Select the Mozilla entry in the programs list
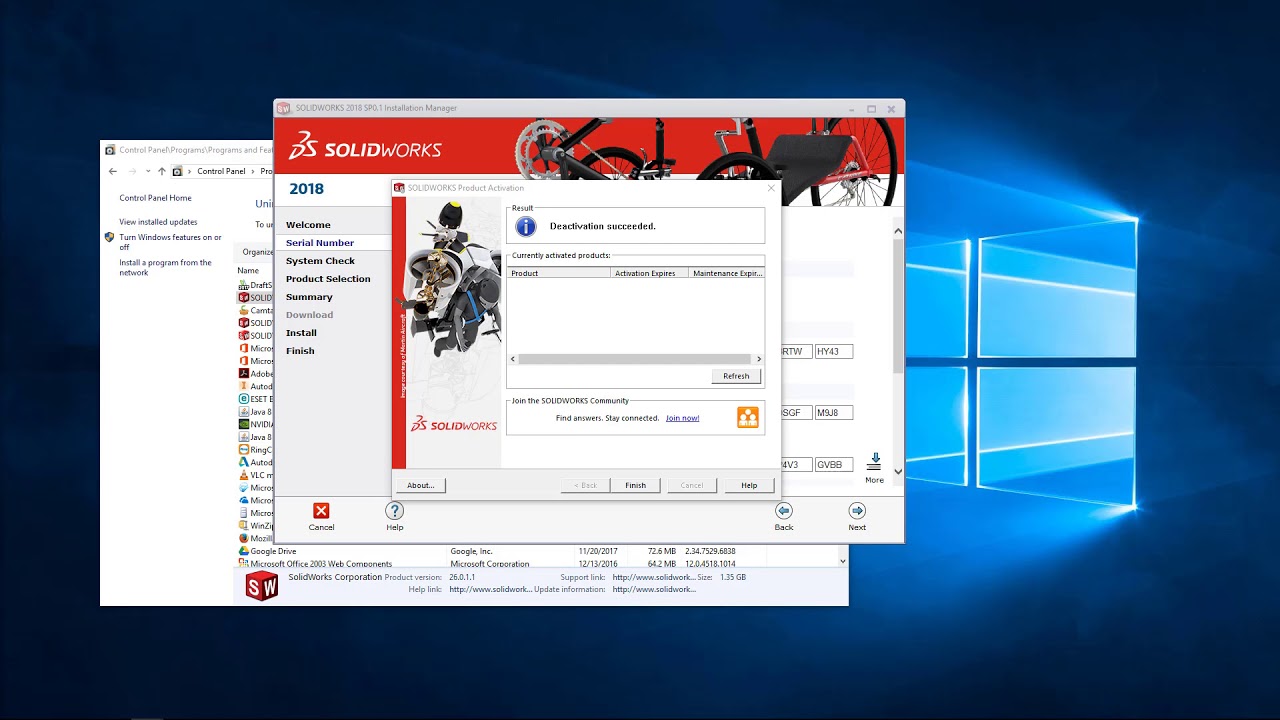Screen dimensions: 1280x720 point(255,538)
